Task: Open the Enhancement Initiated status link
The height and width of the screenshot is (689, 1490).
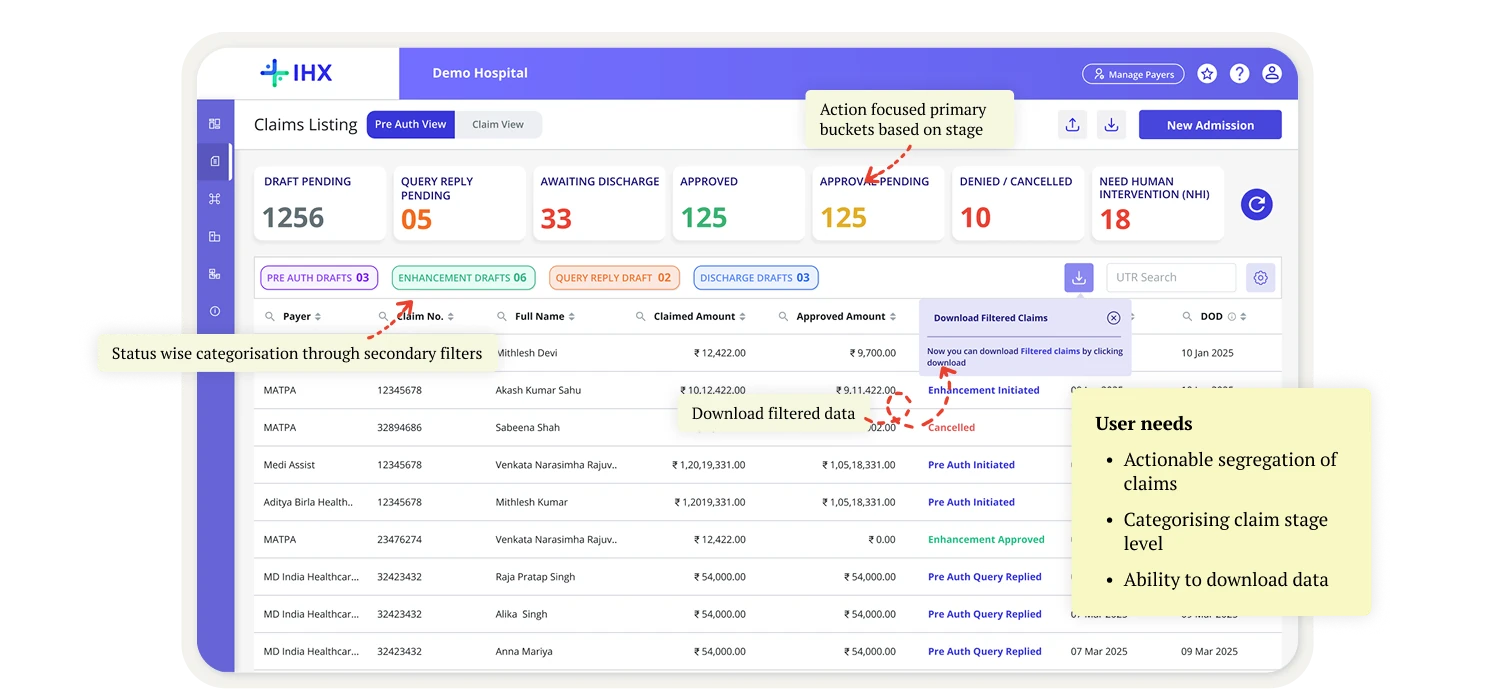Action: pyautogui.click(x=983, y=390)
